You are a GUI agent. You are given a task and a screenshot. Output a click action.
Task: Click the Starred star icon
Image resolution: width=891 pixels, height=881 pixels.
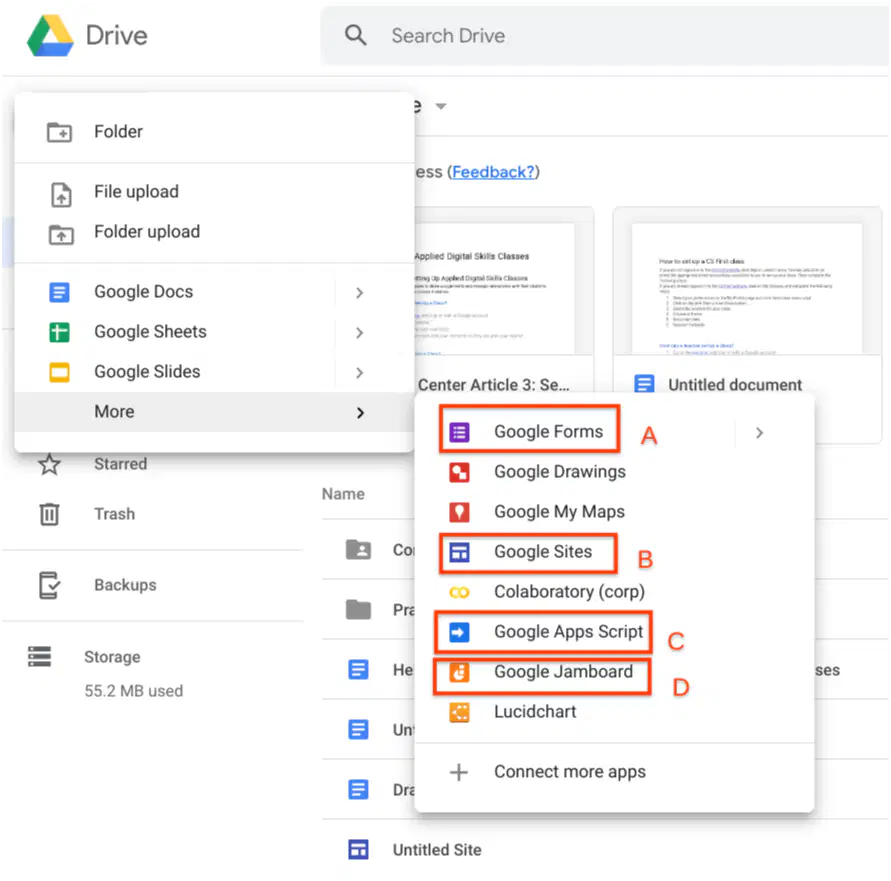coord(49,464)
